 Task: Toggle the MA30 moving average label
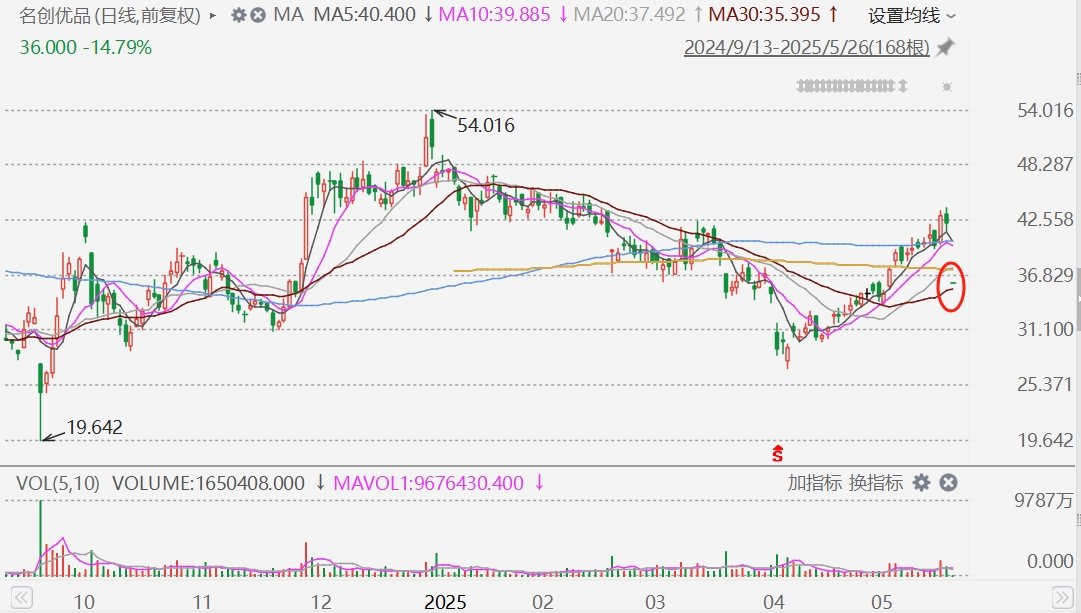(x=765, y=14)
